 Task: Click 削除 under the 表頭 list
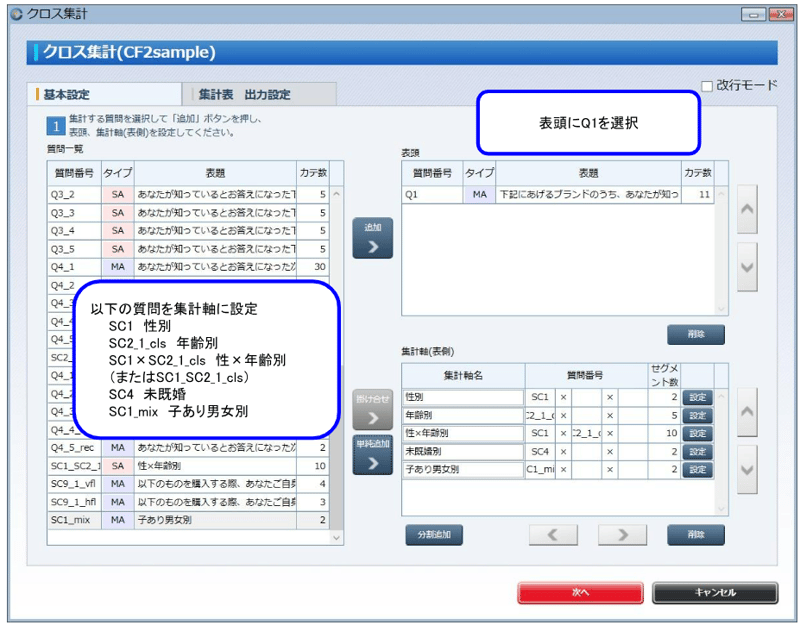pos(695,334)
